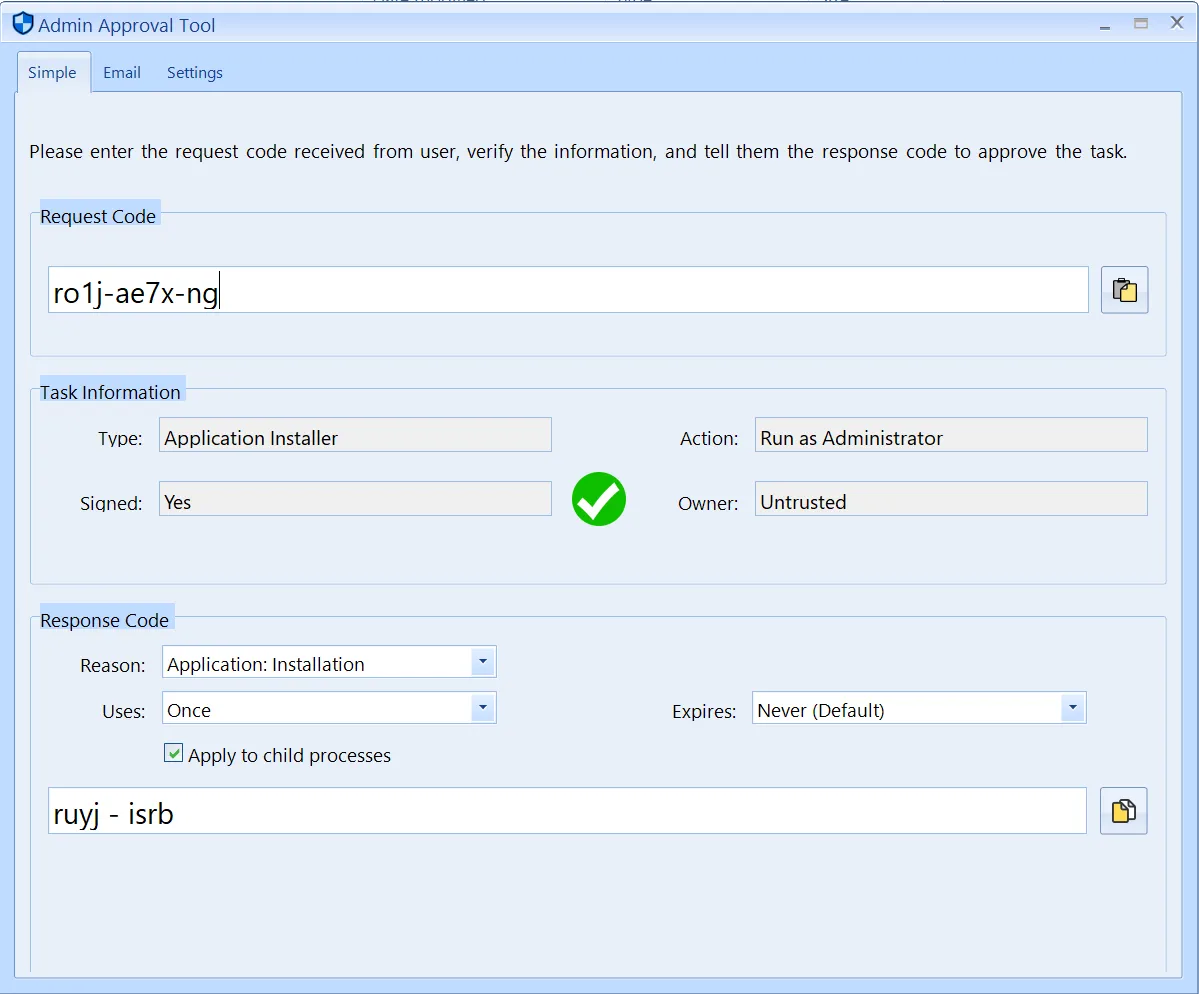This screenshot has width=1199, height=994.
Task: Click the green signature verification checkmark
Action: (x=598, y=498)
